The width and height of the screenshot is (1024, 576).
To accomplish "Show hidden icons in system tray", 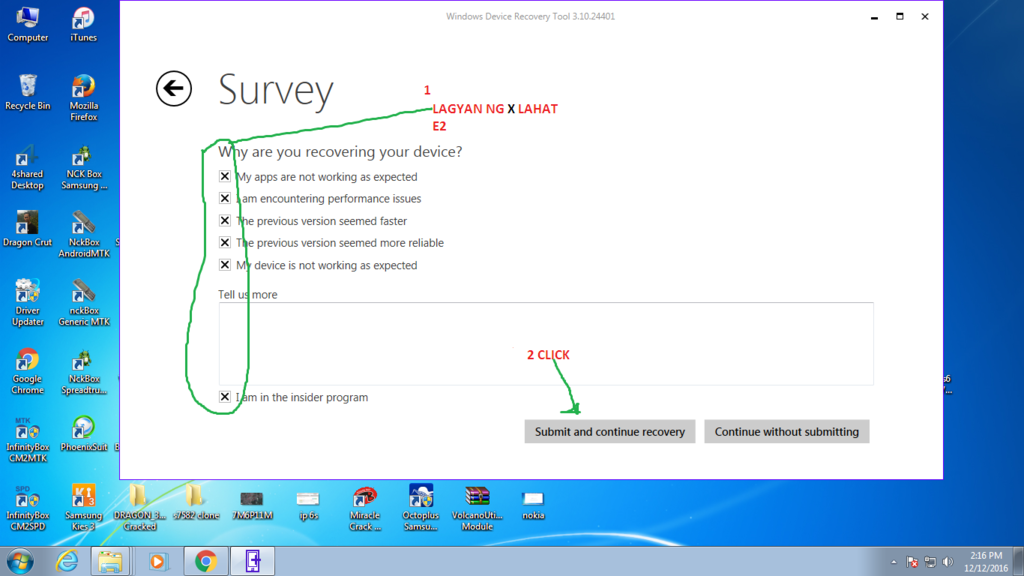I will (x=894, y=562).
